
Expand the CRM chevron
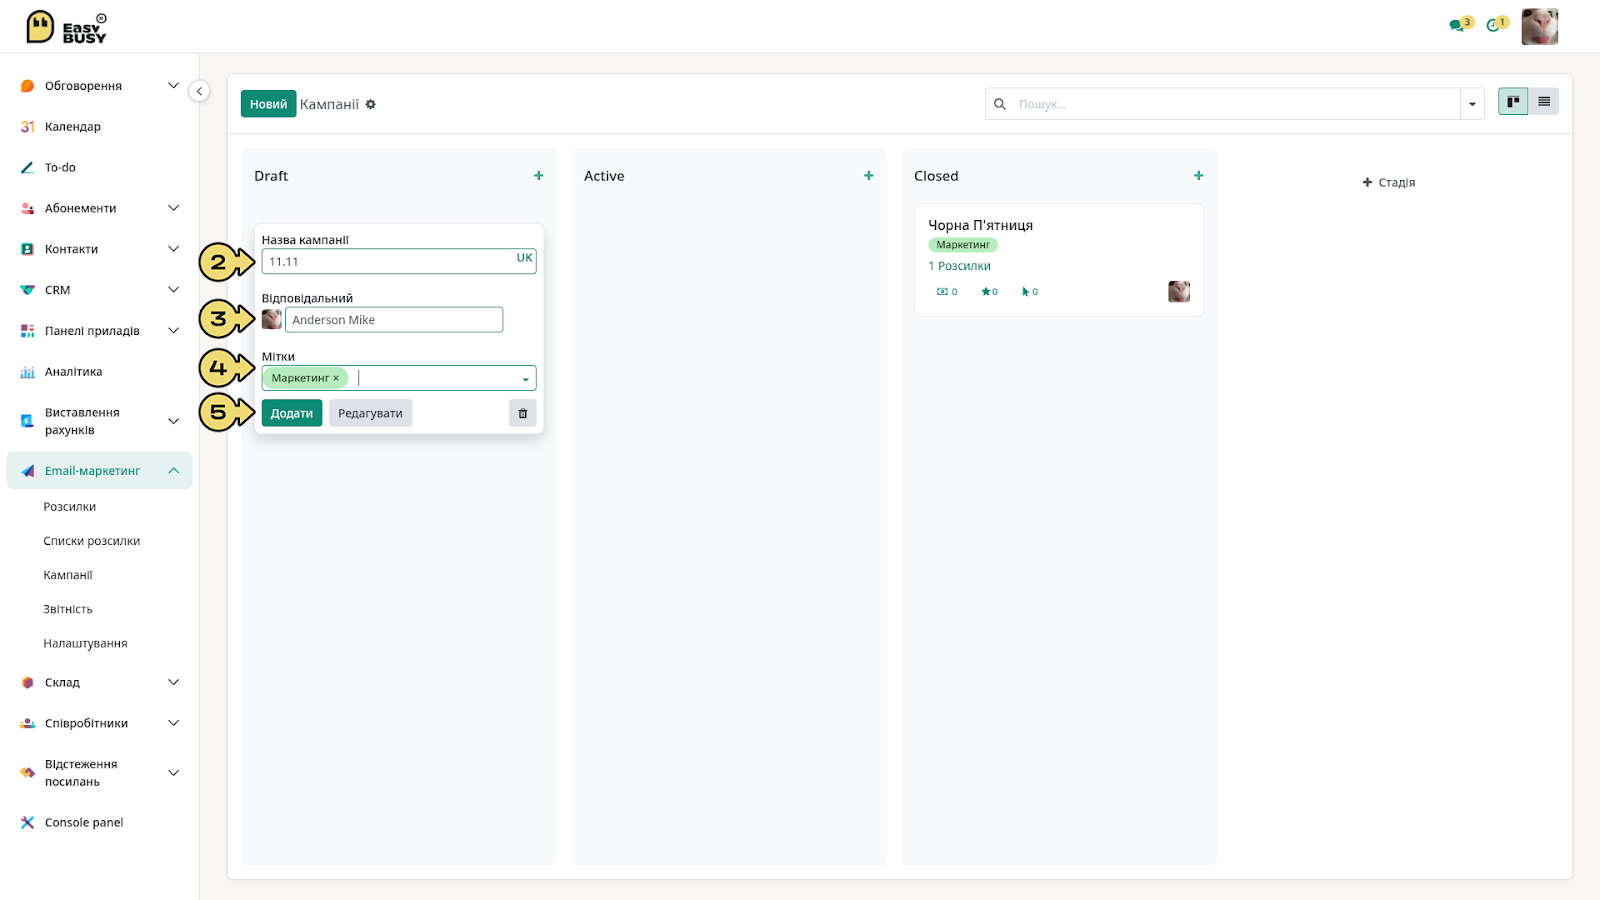173,290
